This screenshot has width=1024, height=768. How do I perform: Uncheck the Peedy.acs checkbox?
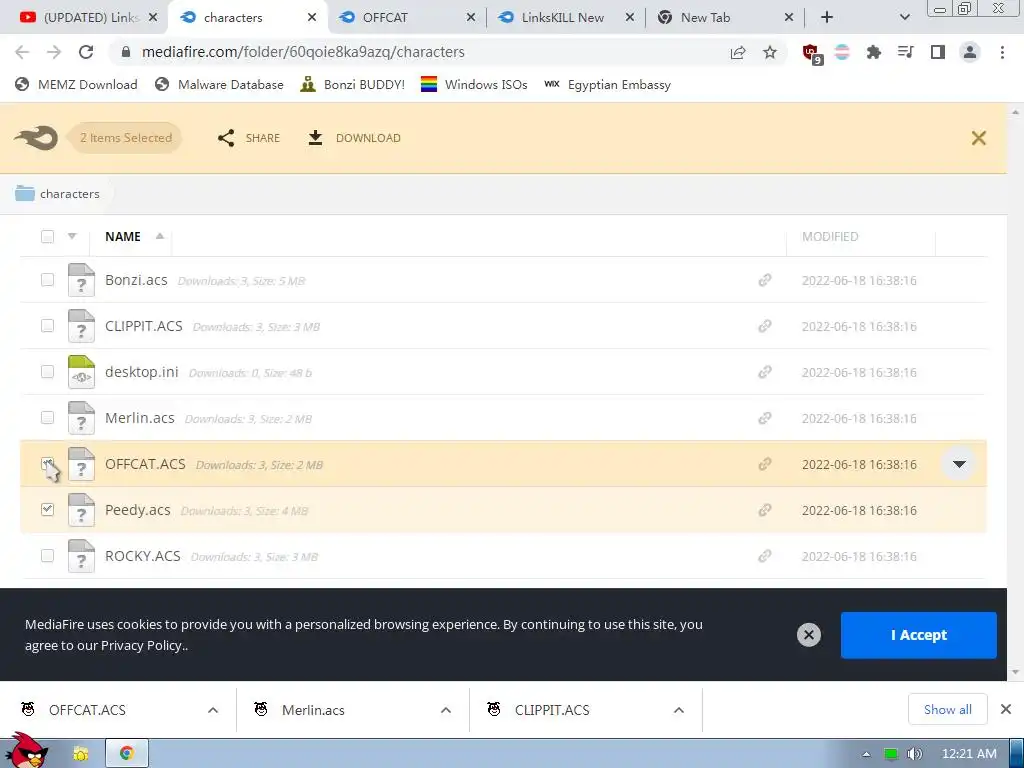click(47, 509)
